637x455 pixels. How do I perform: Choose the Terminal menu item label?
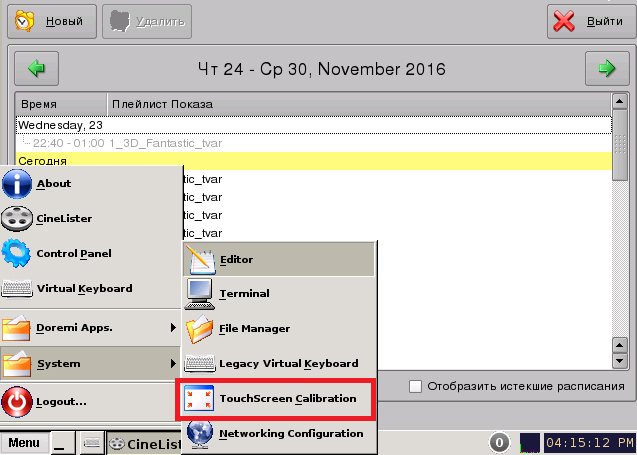tap(244, 293)
